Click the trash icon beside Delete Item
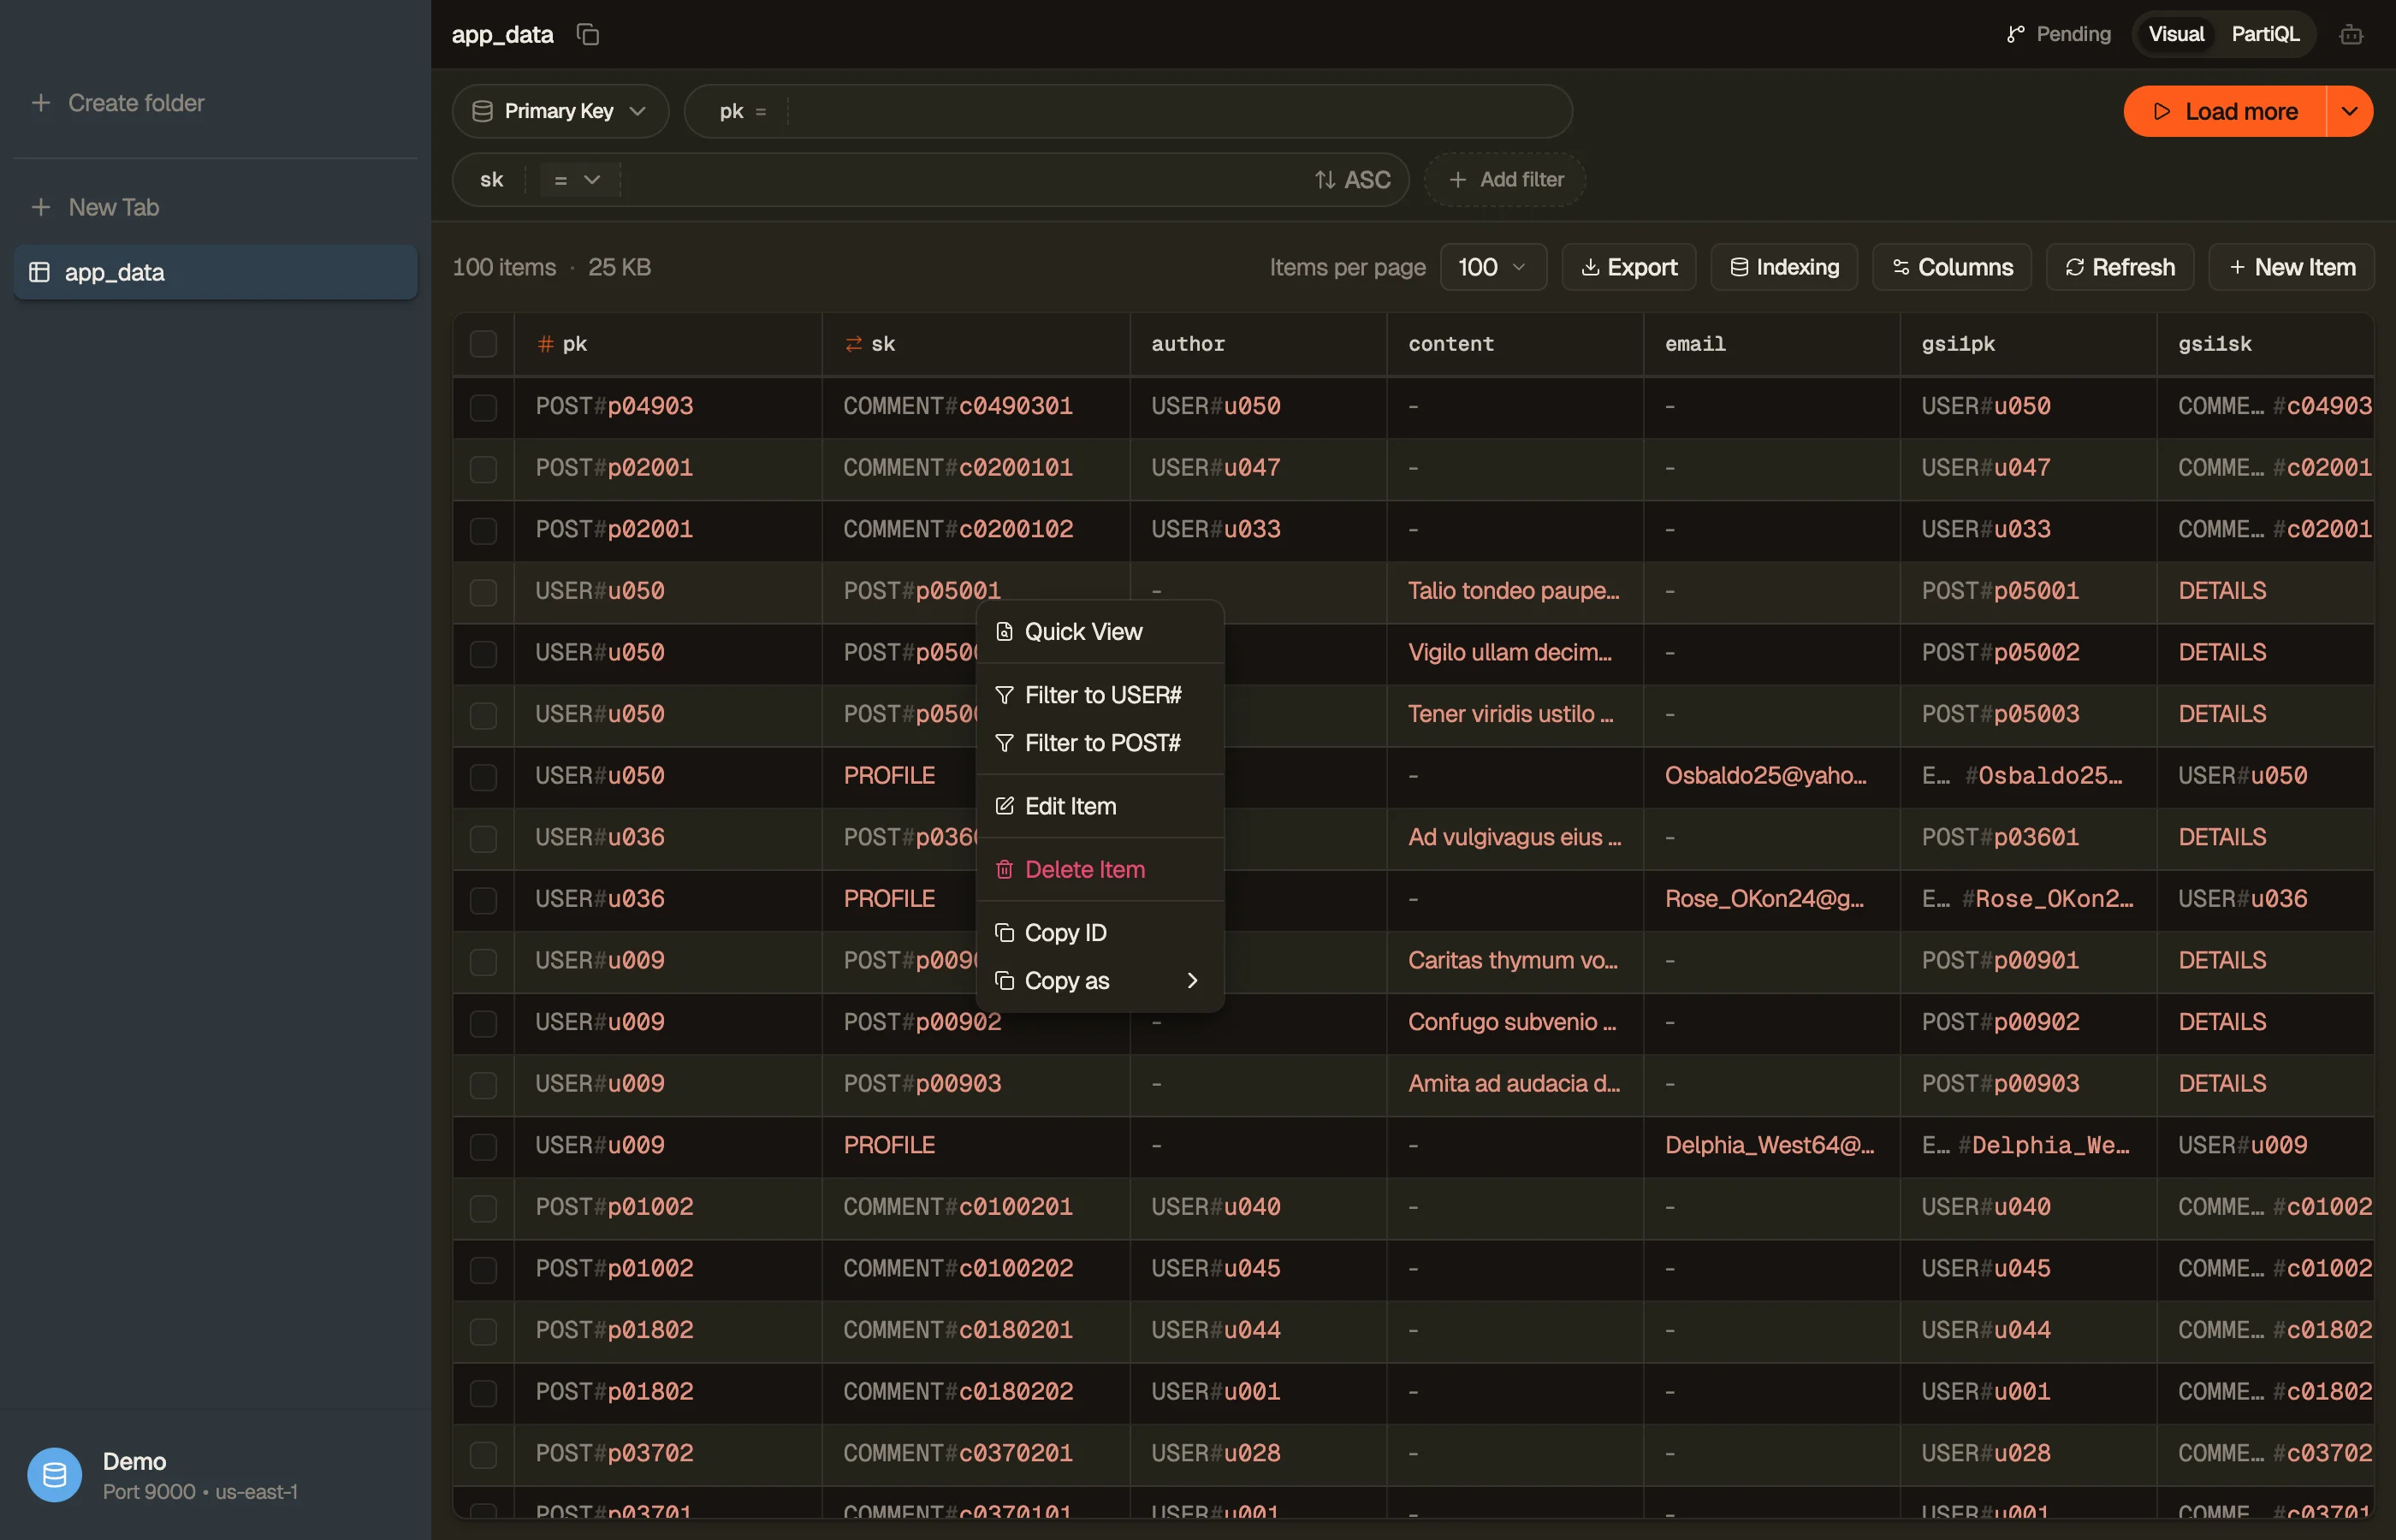Image resolution: width=2396 pixels, height=1540 pixels. [1004, 869]
